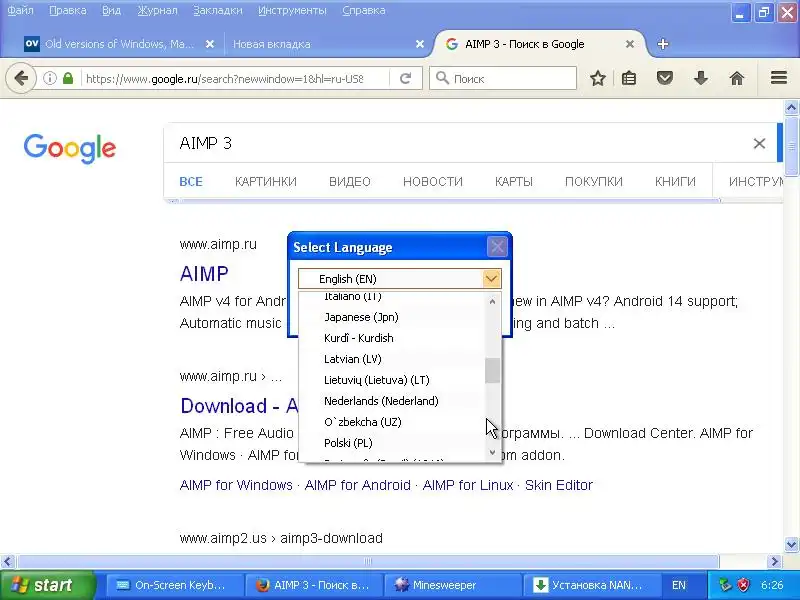800x600 pixels.
Task: Collapse the English (EN) language combo box
Action: (x=491, y=279)
